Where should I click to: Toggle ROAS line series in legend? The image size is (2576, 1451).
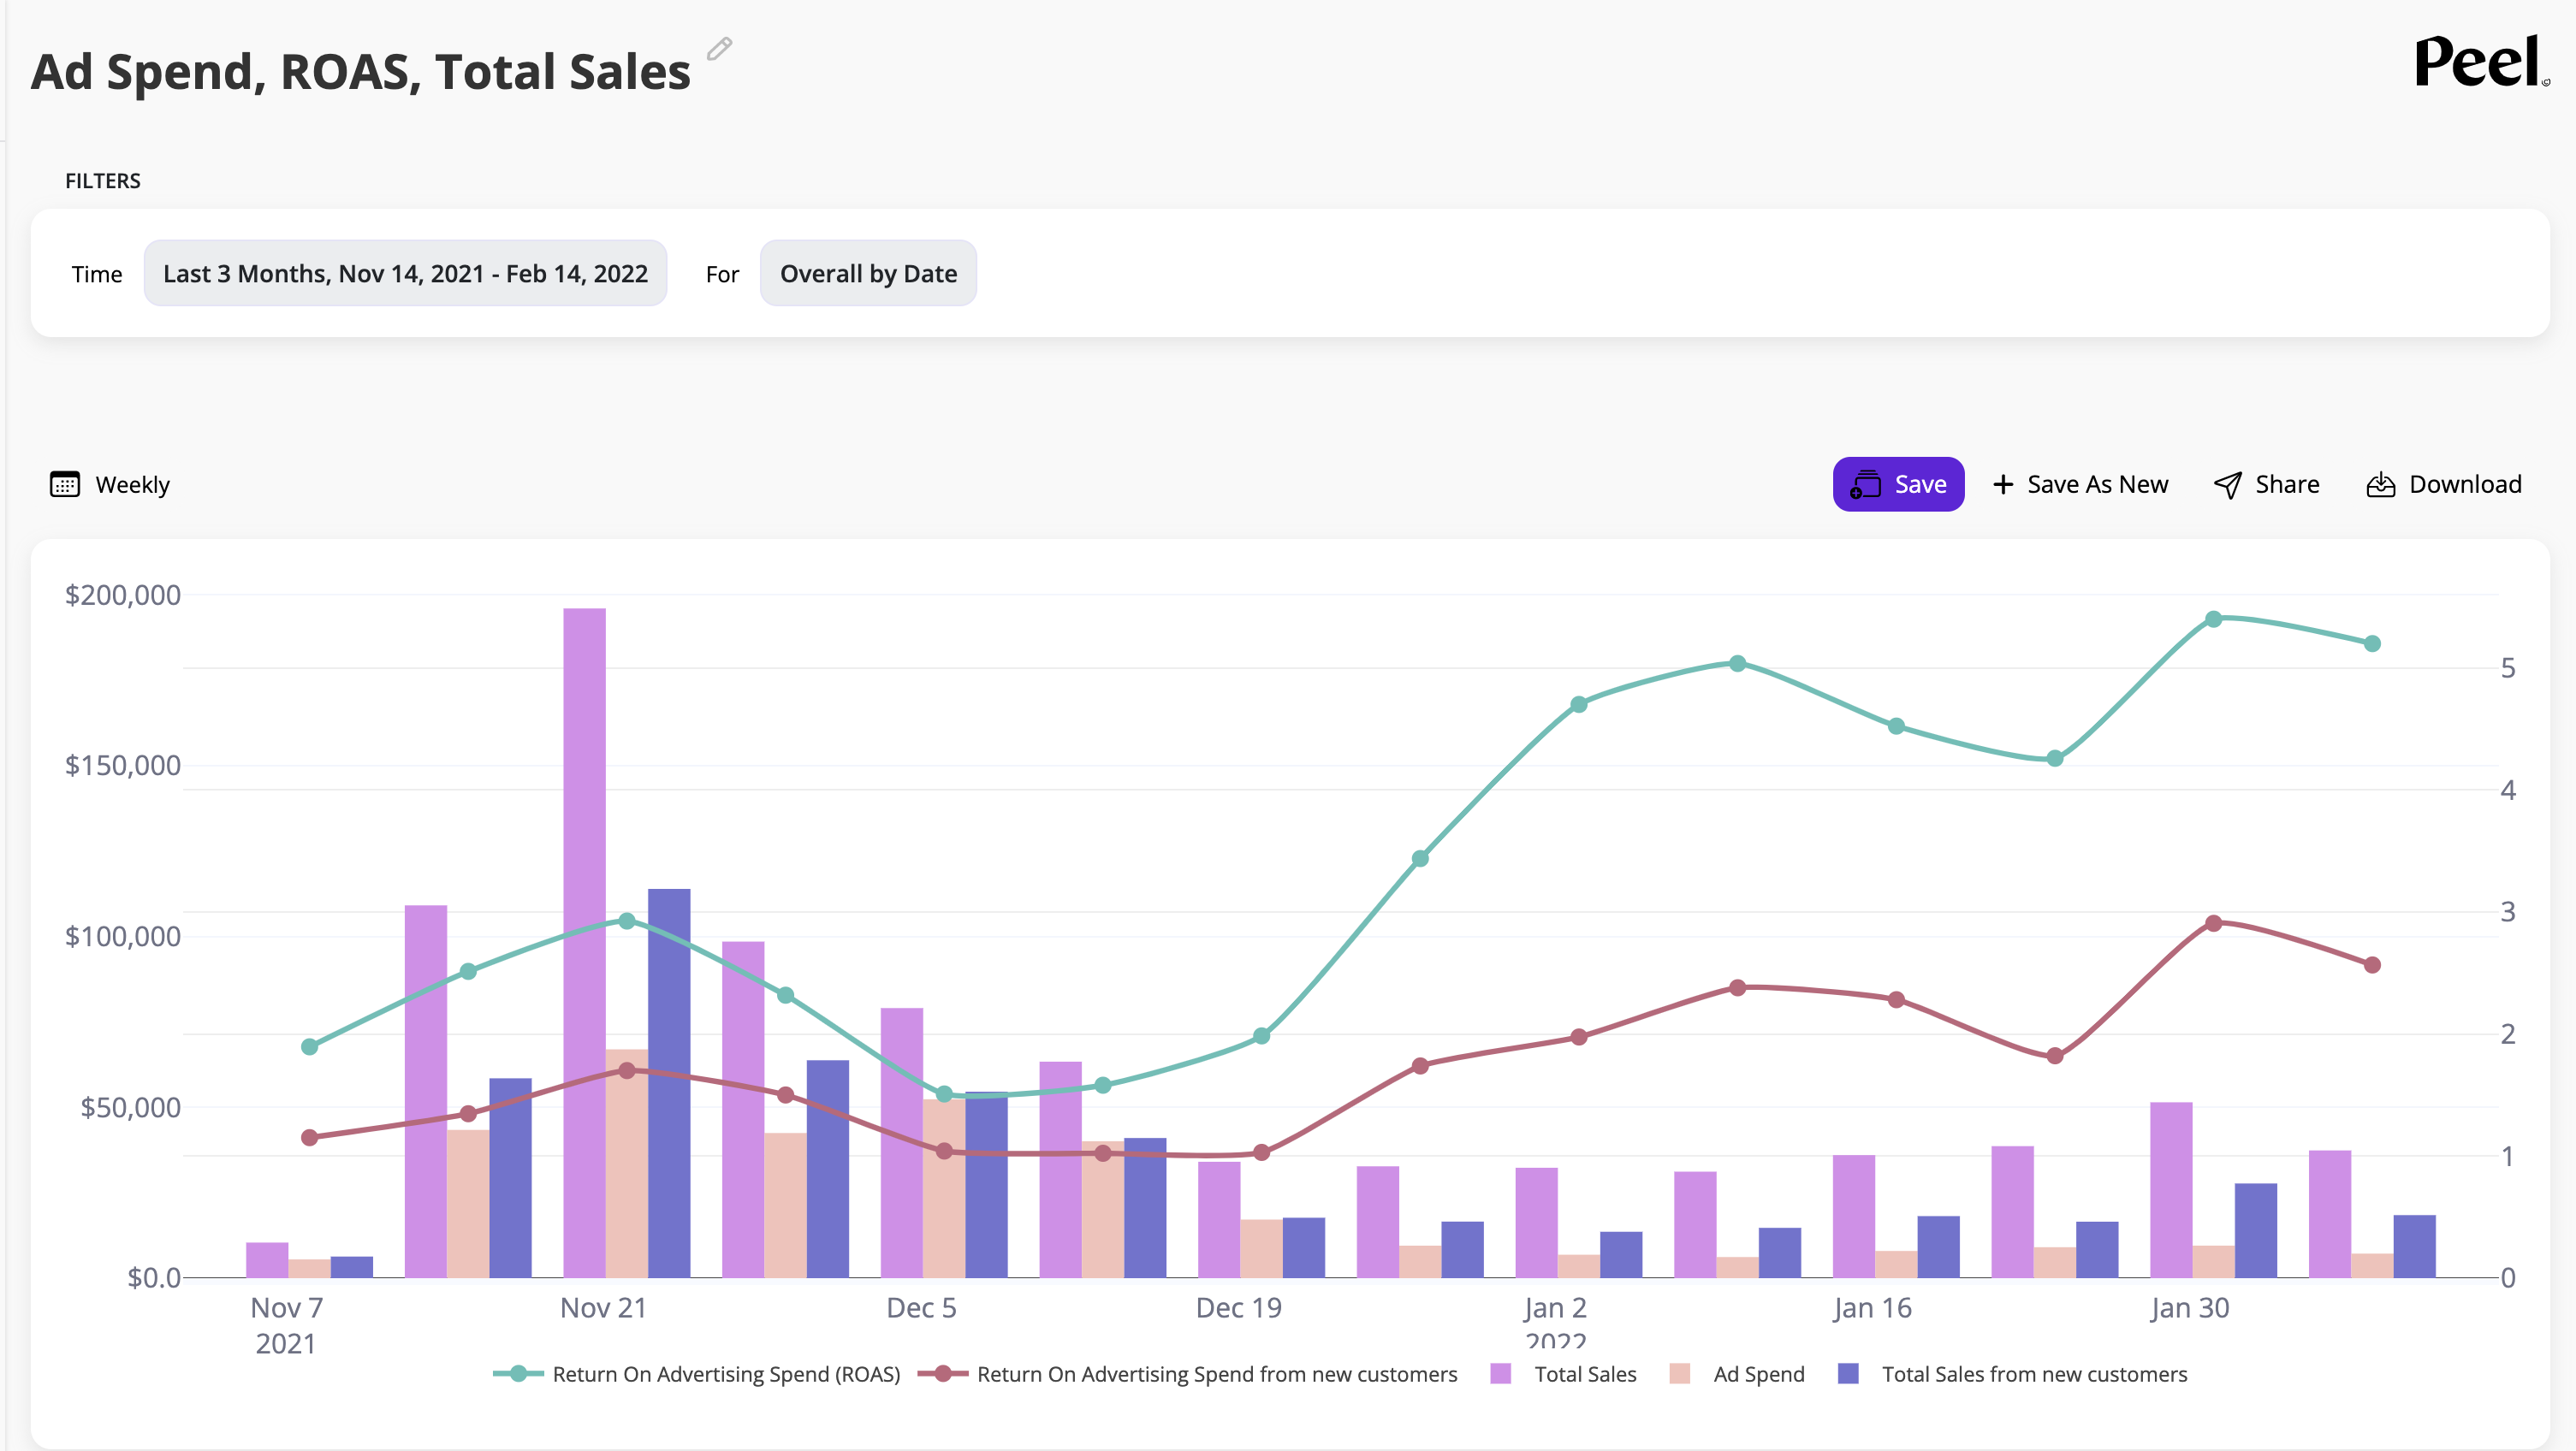tap(725, 1374)
